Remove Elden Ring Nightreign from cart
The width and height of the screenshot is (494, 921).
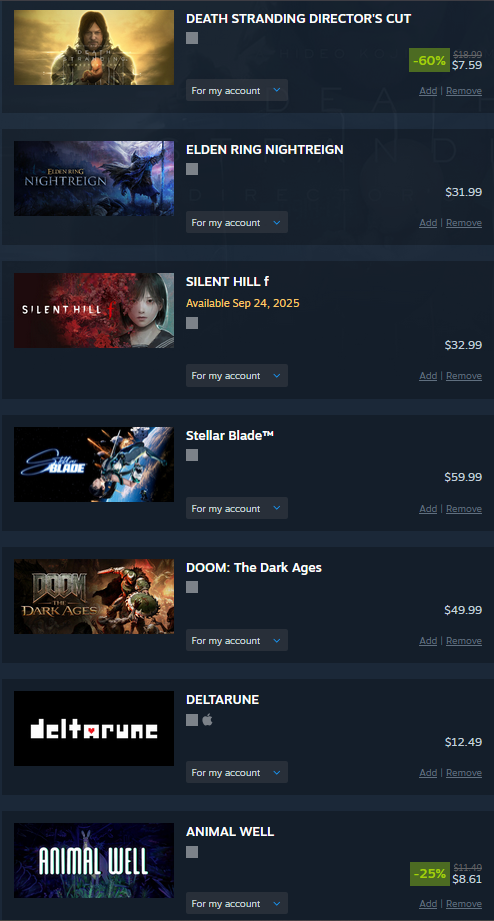click(x=464, y=223)
